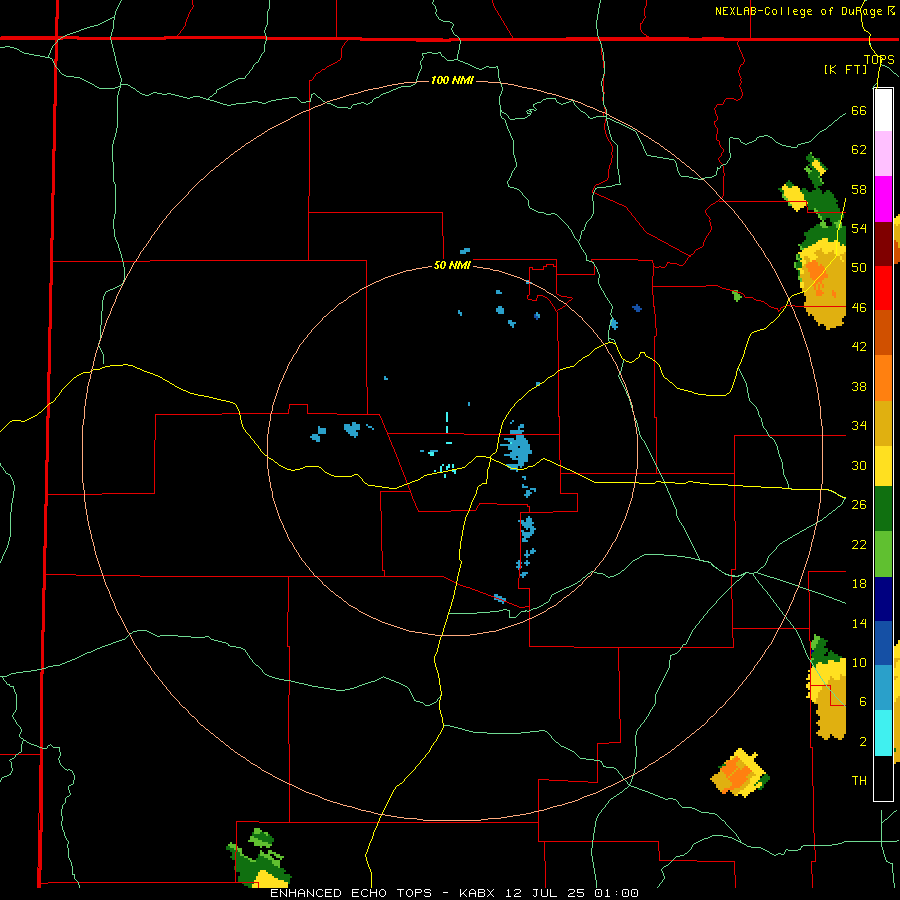Click the sky blue legend band above cyan
The width and height of the screenshot is (900, 900).
(883, 687)
